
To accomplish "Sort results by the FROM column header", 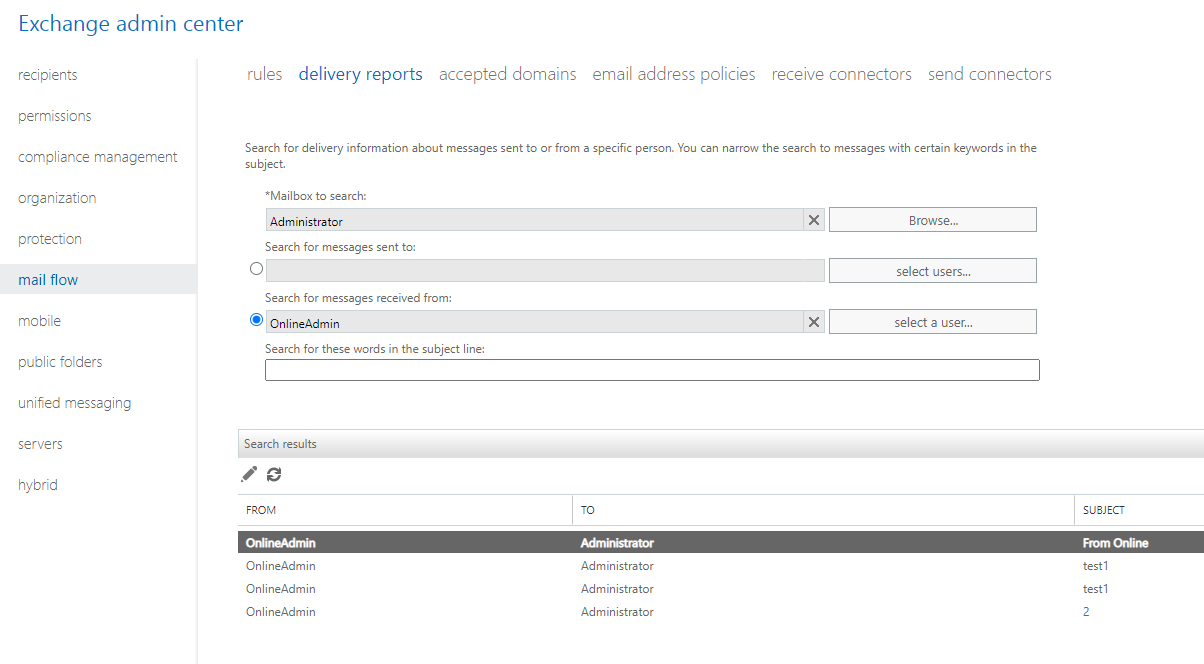I will click(x=405, y=510).
